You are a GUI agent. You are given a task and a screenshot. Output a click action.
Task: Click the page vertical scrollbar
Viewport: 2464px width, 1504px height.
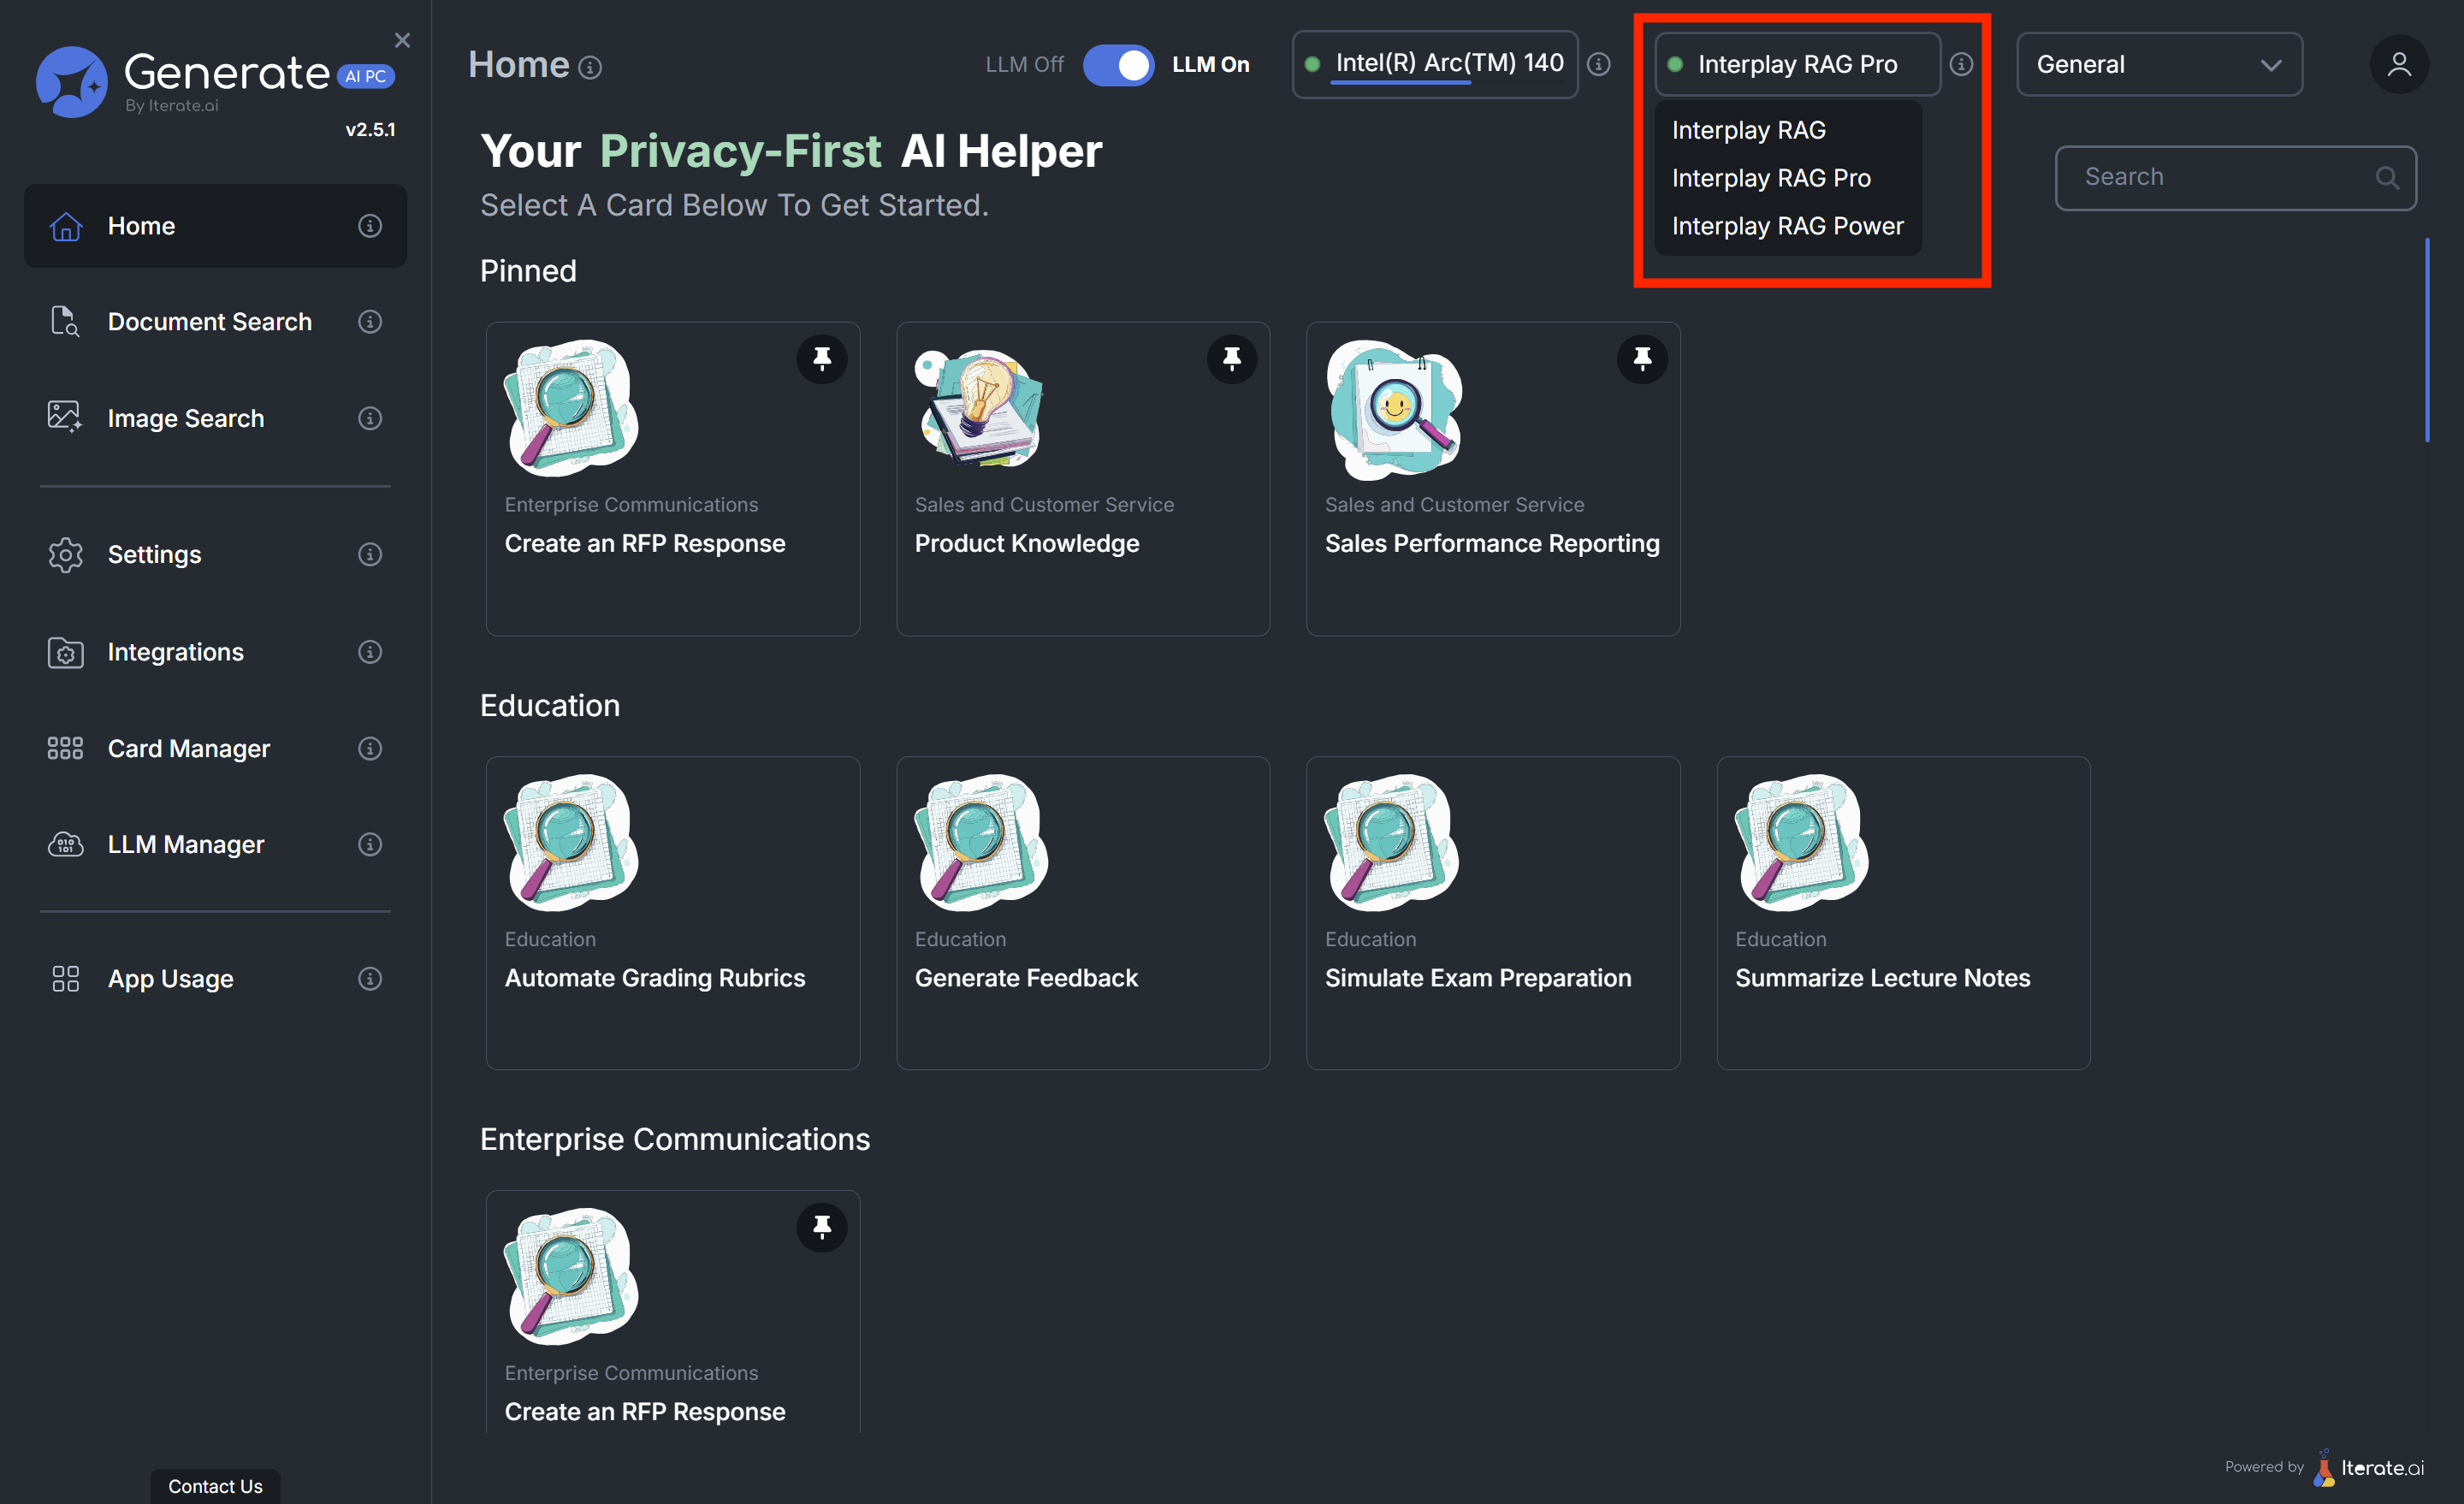click(x=2426, y=340)
